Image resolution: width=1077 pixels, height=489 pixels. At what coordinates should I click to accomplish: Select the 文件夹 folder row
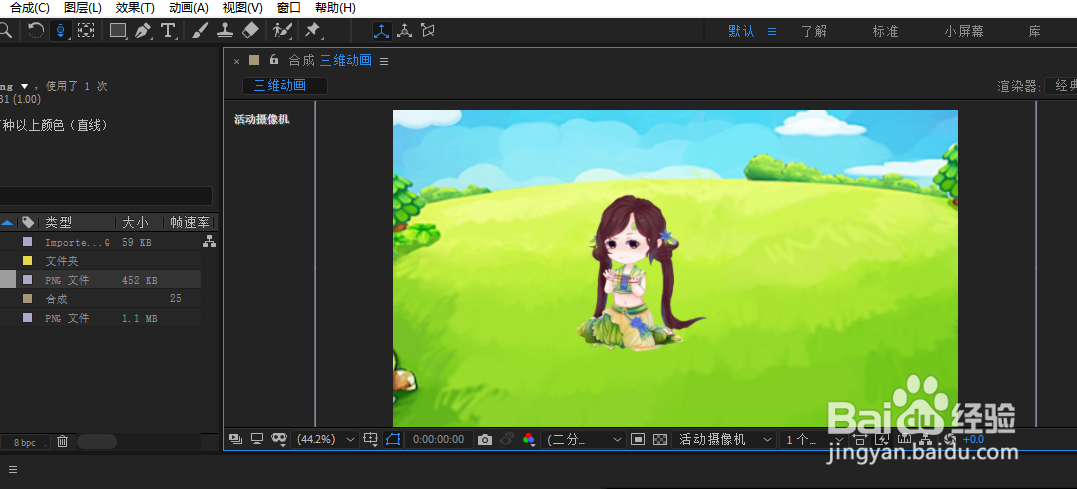tap(100, 261)
